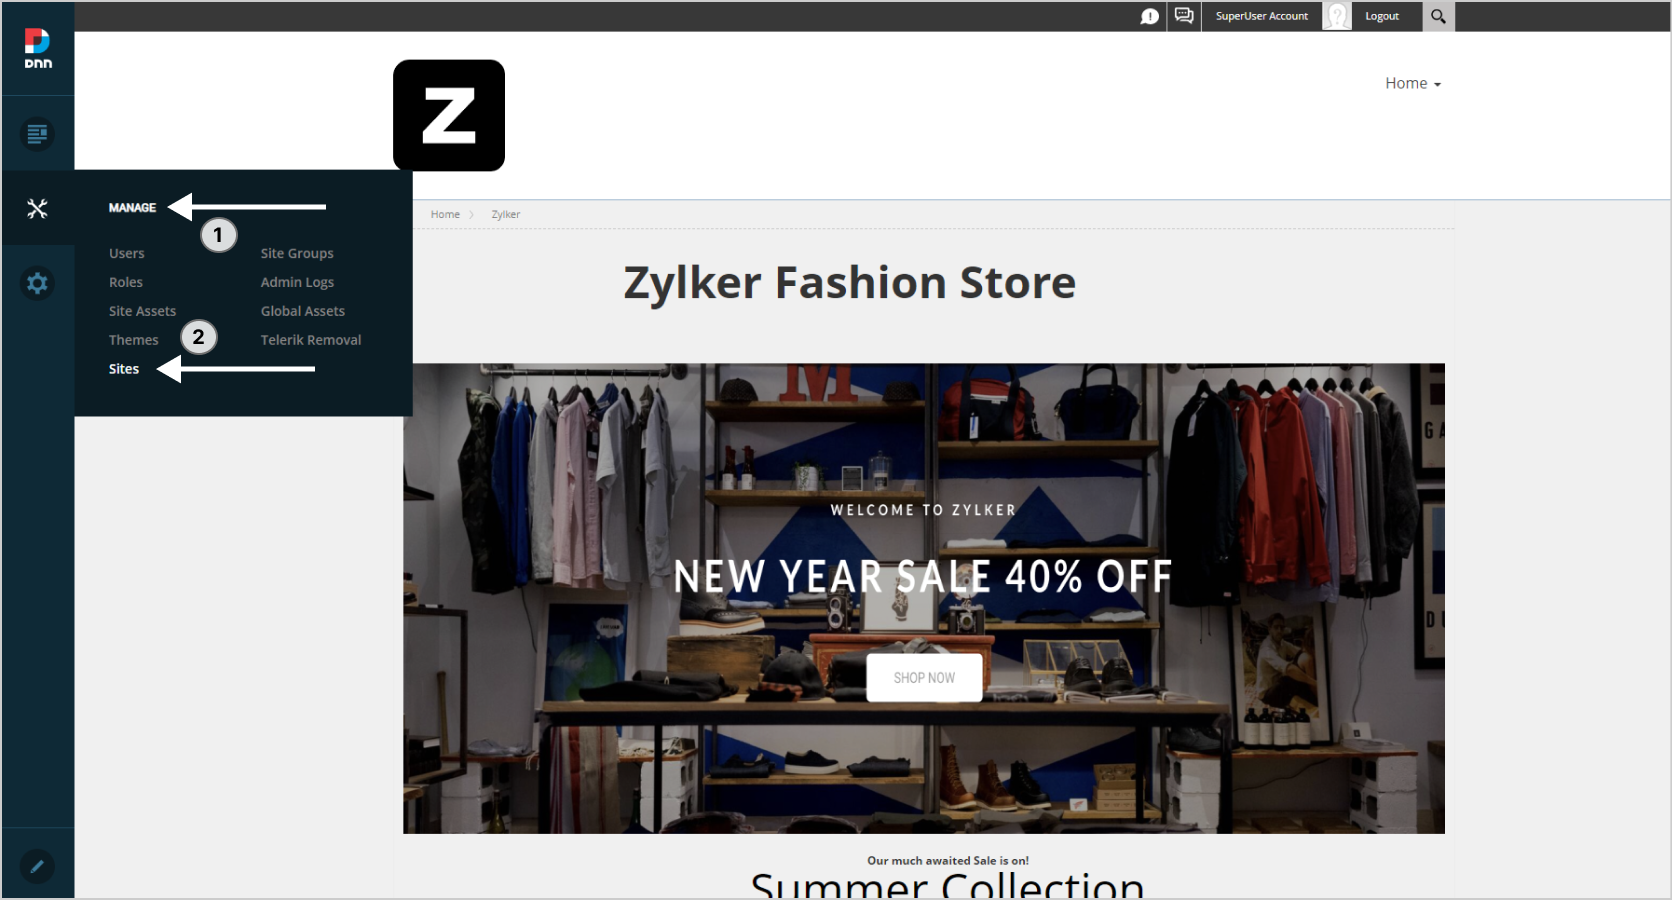Open the Manage tools icon in sidebar
The height and width of the screenshot is (900, 1672).
pos(37,208)
